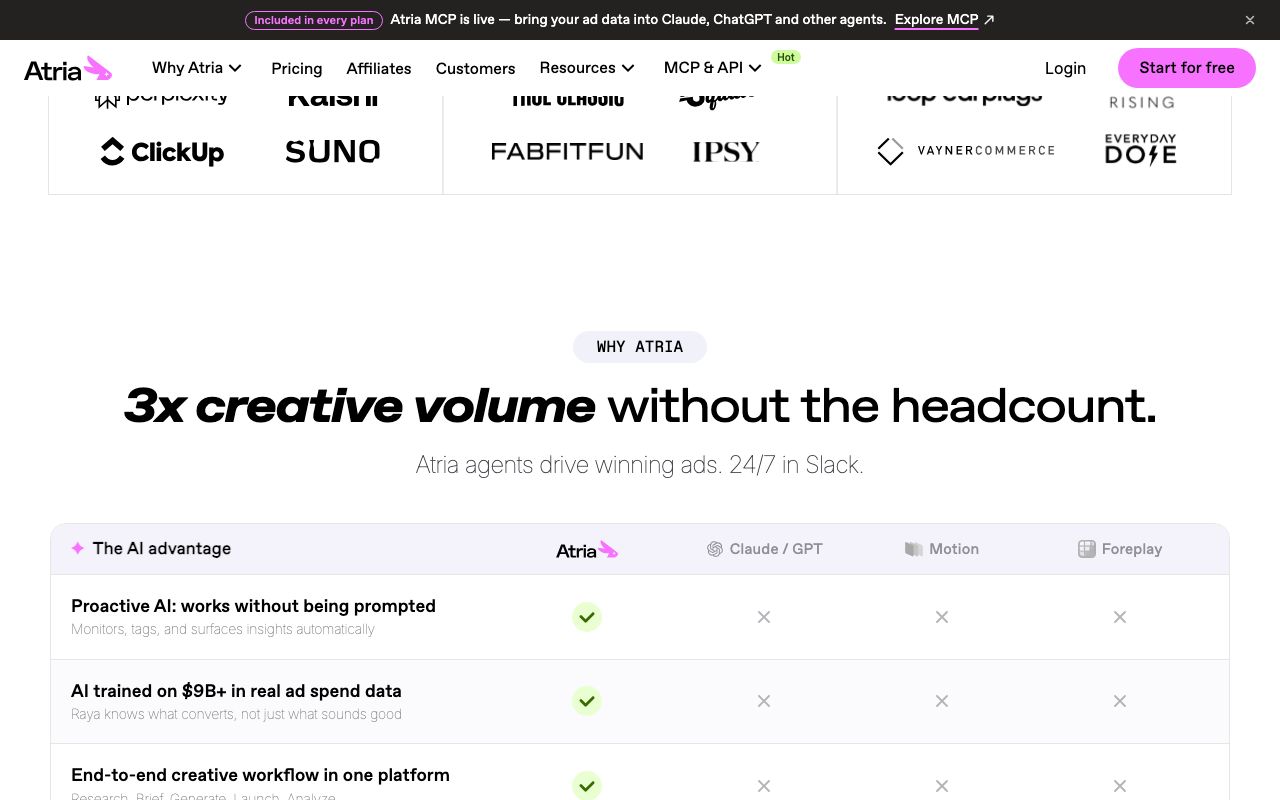Click 'Raya knows what converts' description
The width and height of the screenshot is (1280, 800).
pos(236,714)
